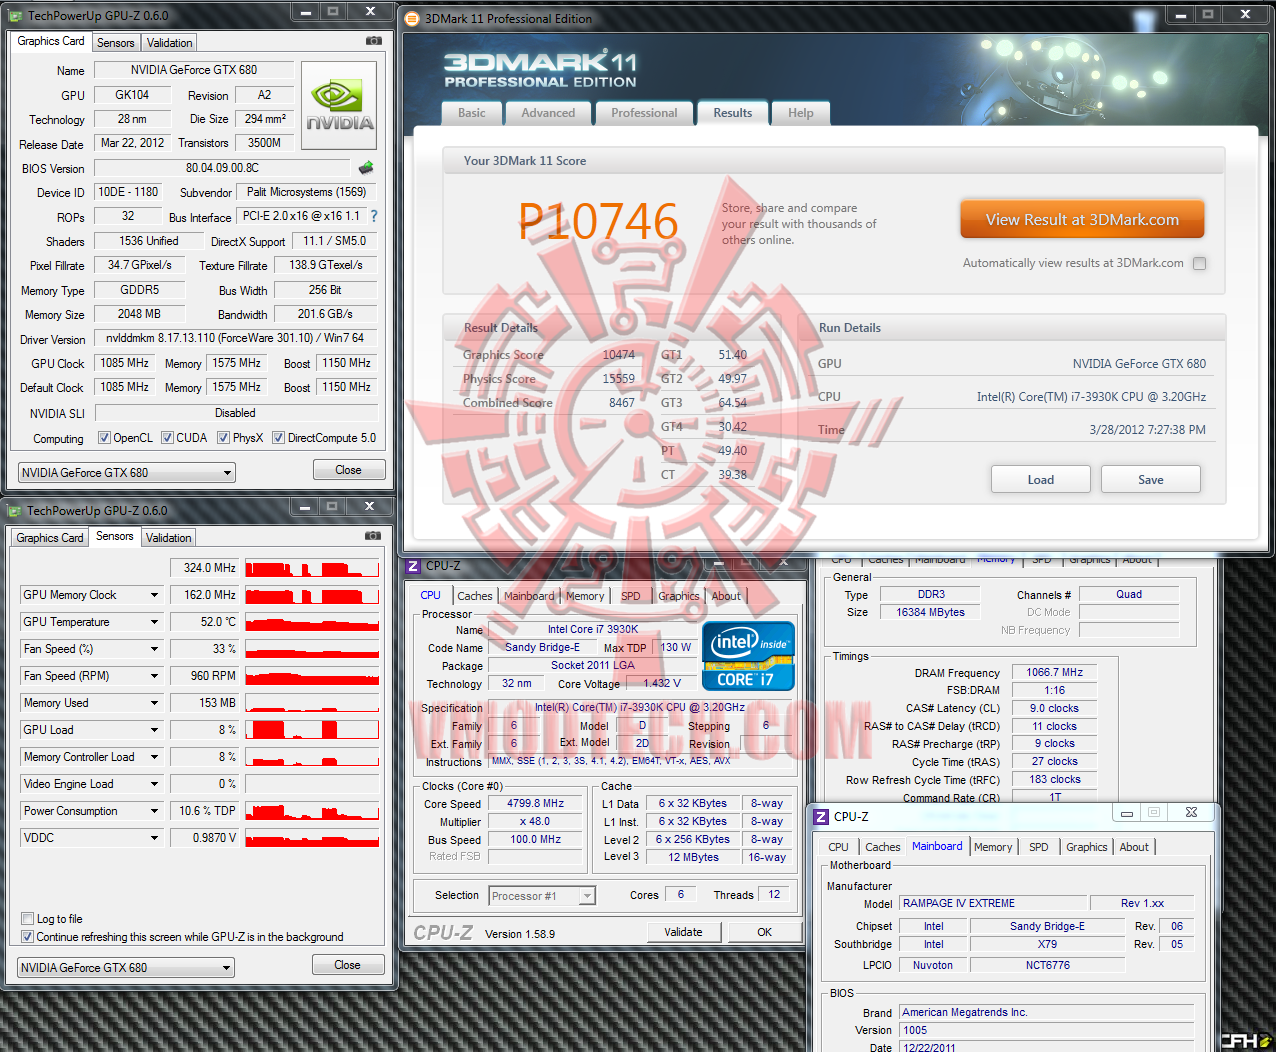Click View Result at 3DMark.com button
1276x1052 pixels.
1082,220
